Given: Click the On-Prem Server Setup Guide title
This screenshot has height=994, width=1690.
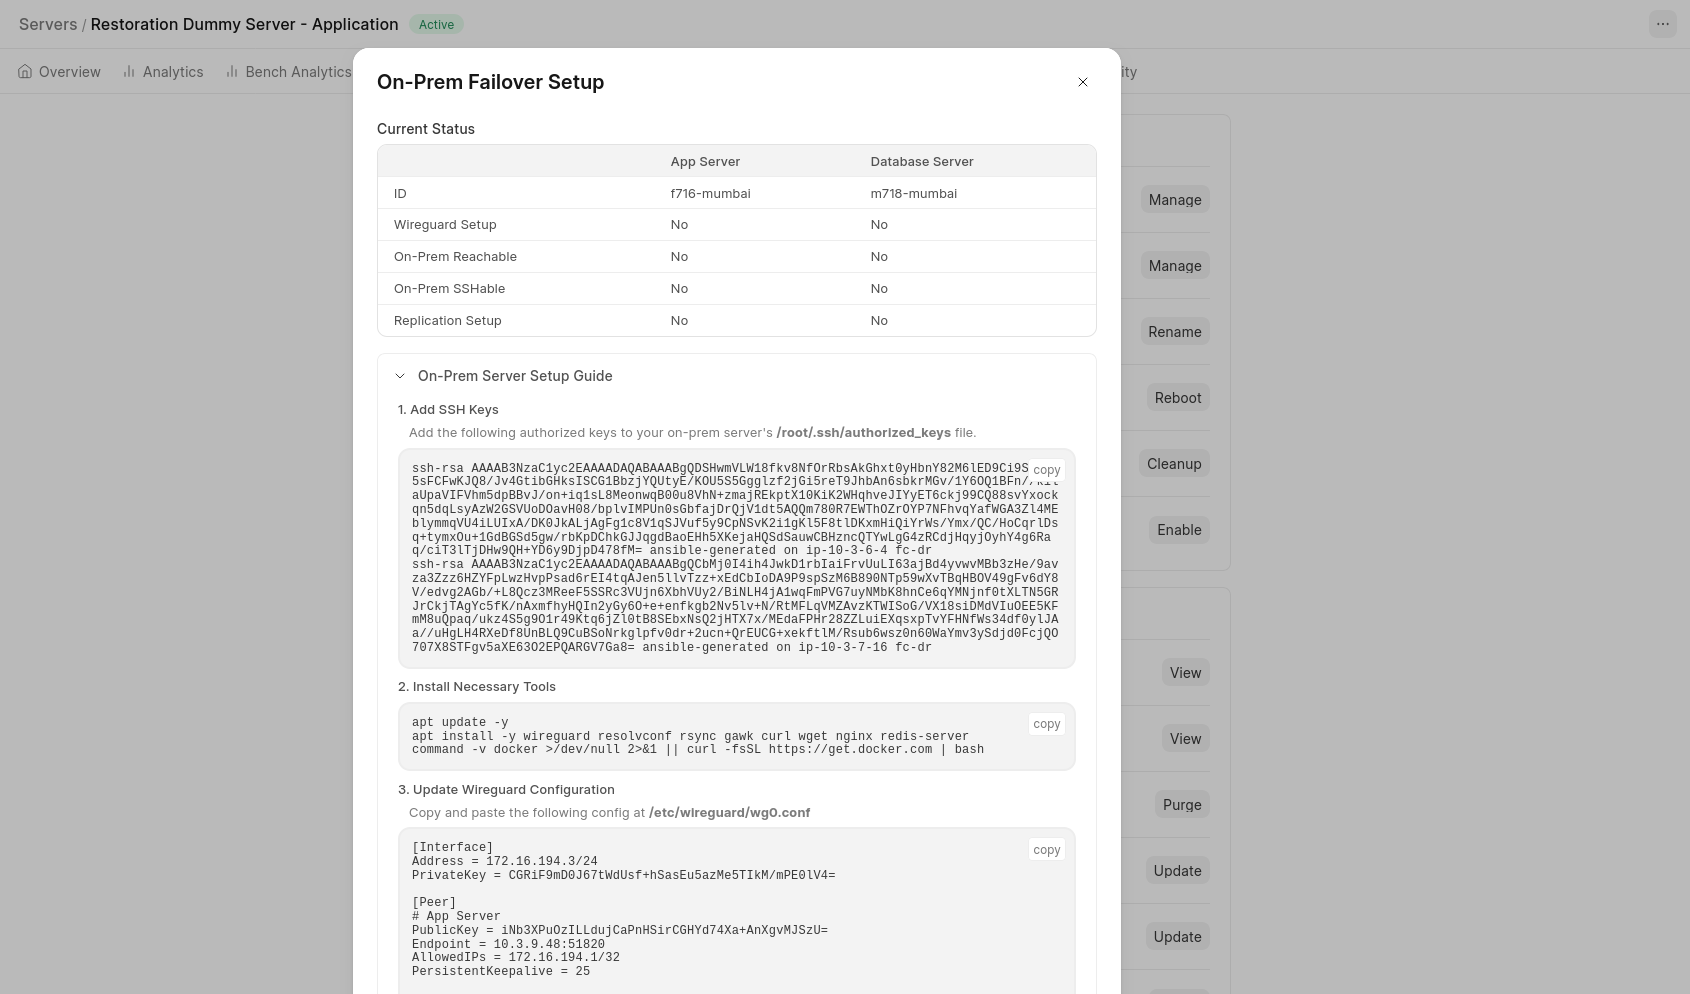Looking at the screenshot, I should [515, 376].
